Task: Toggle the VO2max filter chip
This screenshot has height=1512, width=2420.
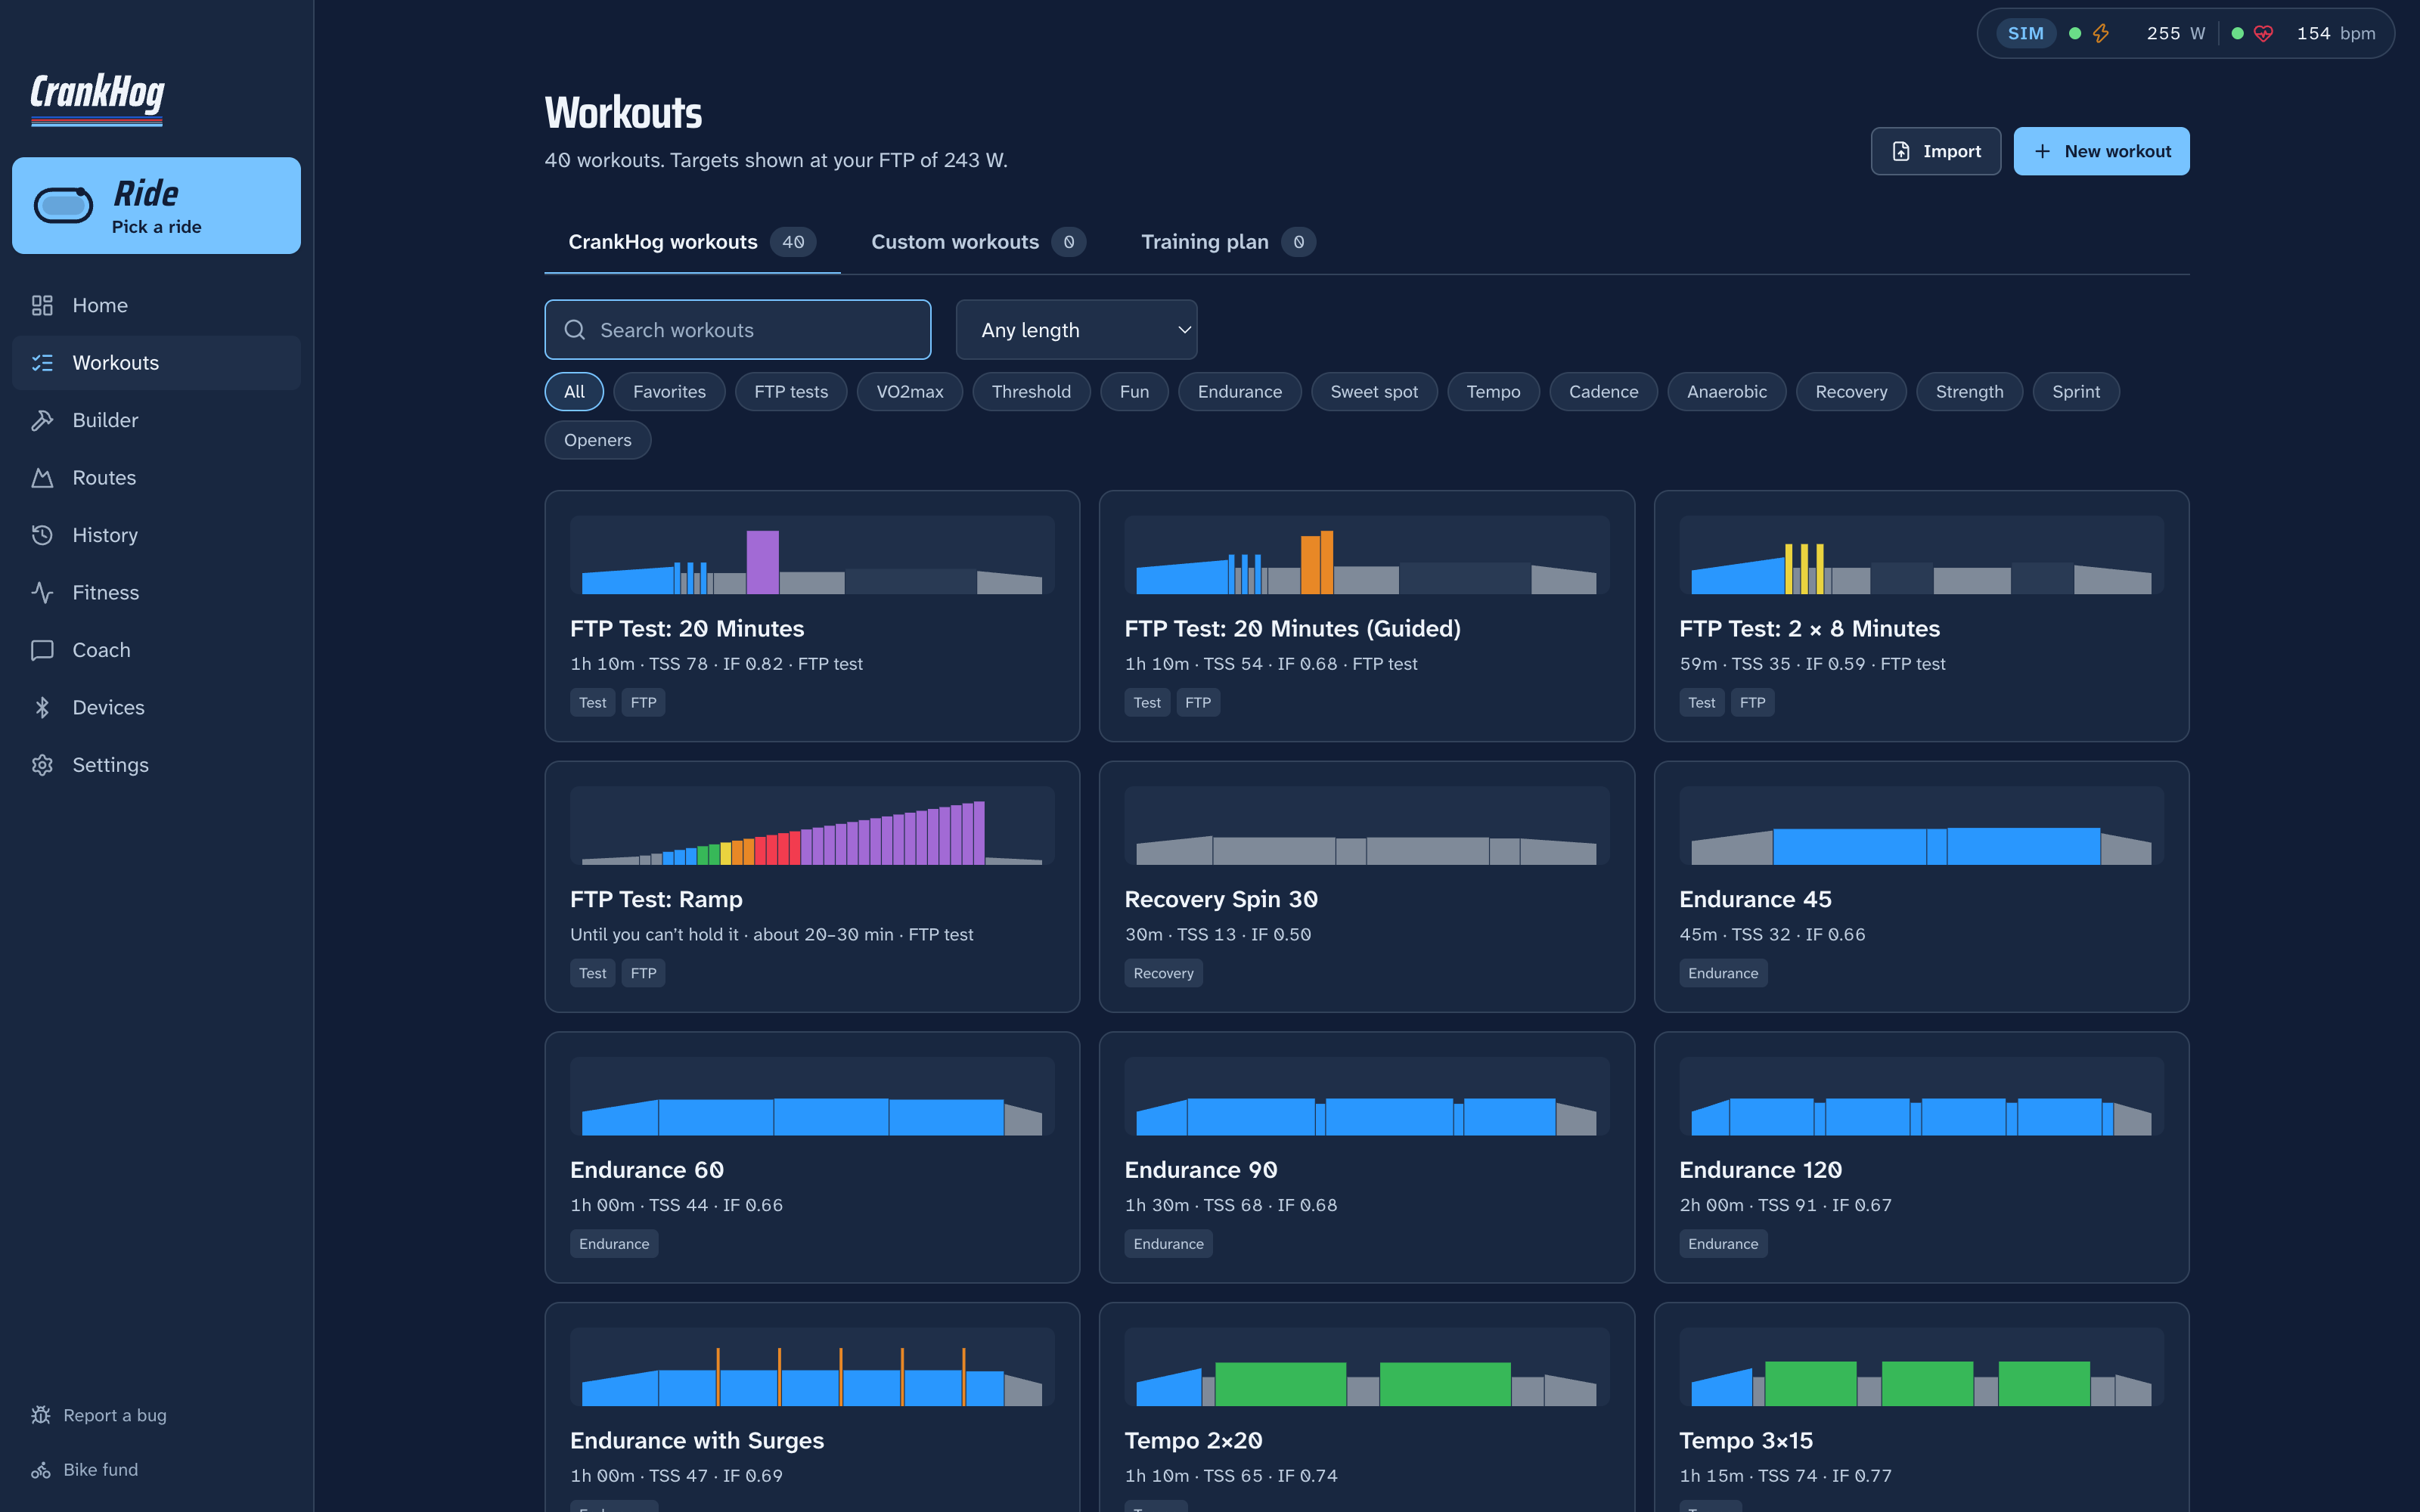Action: coord(910,392)
